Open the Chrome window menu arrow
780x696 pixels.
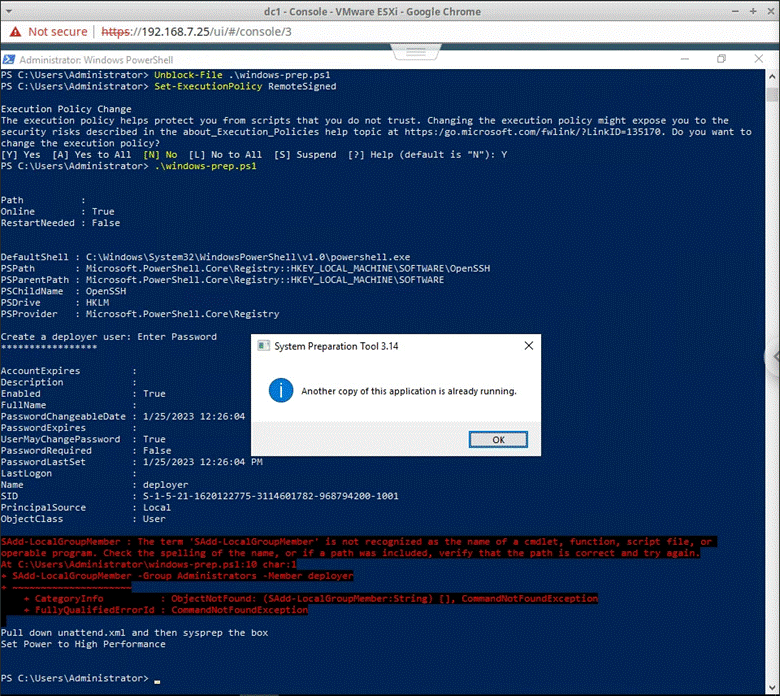8,11
